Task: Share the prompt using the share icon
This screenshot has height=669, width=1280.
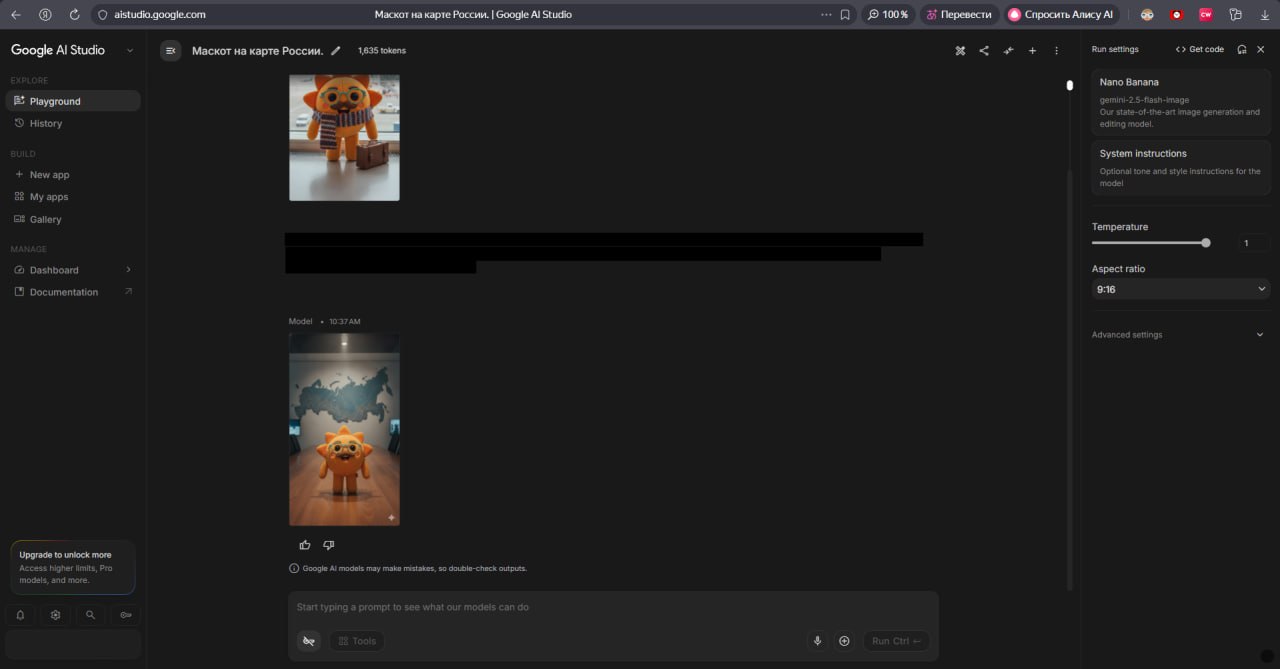Action: pyautogui.click(x=984, y=50)
